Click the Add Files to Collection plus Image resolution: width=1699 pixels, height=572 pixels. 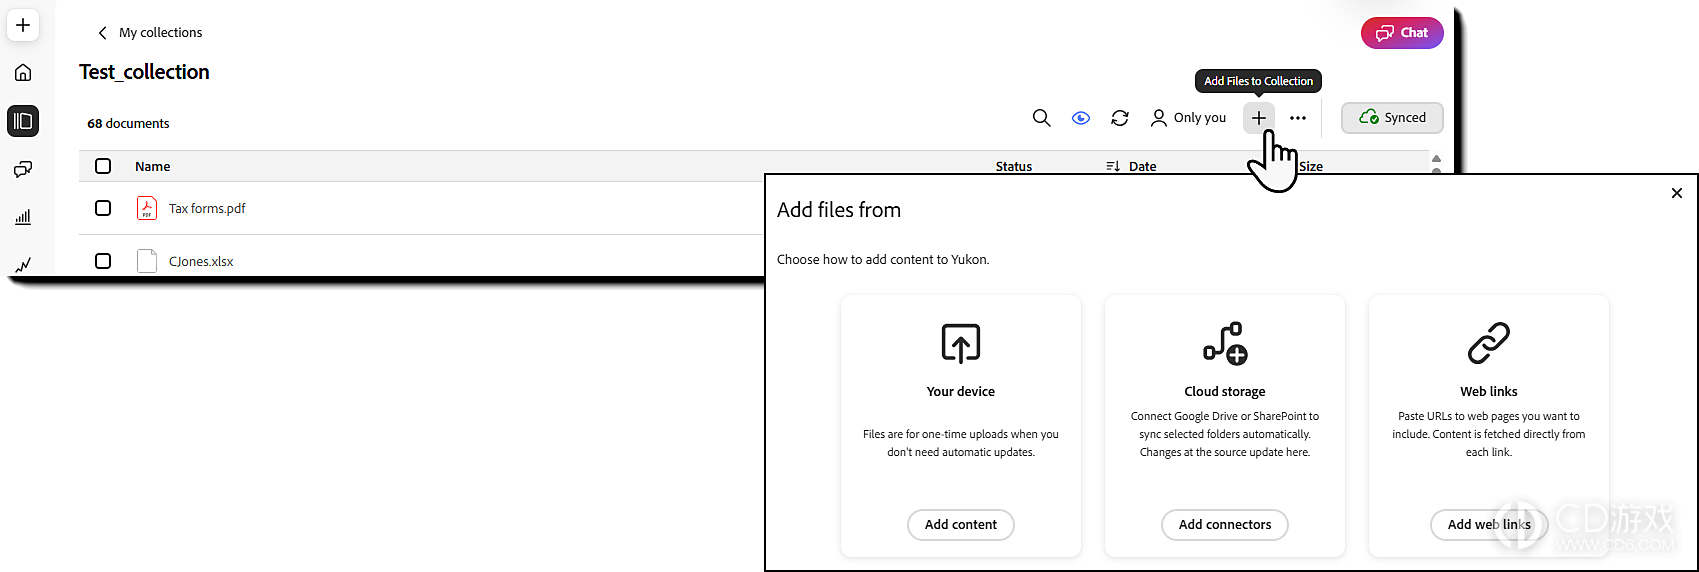click(x=1259, y=118)
